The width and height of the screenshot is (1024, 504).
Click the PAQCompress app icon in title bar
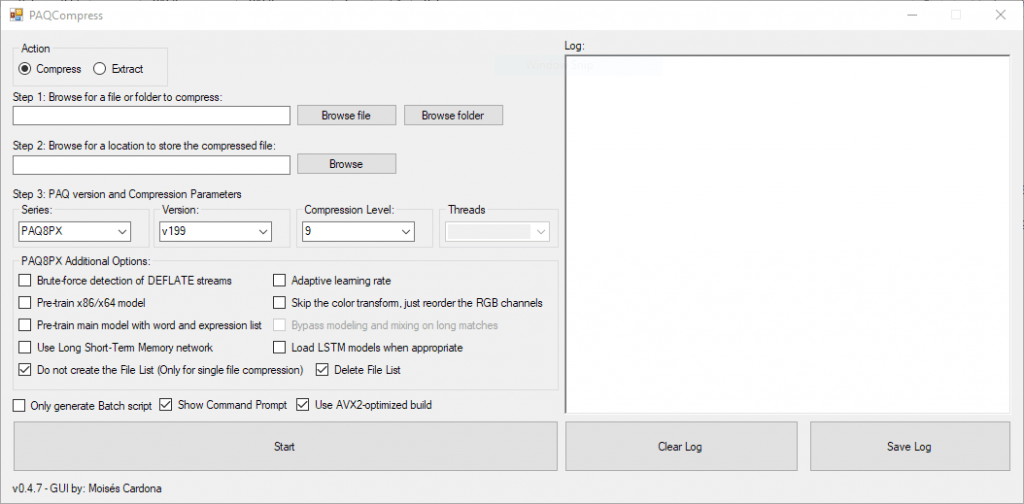16,15
